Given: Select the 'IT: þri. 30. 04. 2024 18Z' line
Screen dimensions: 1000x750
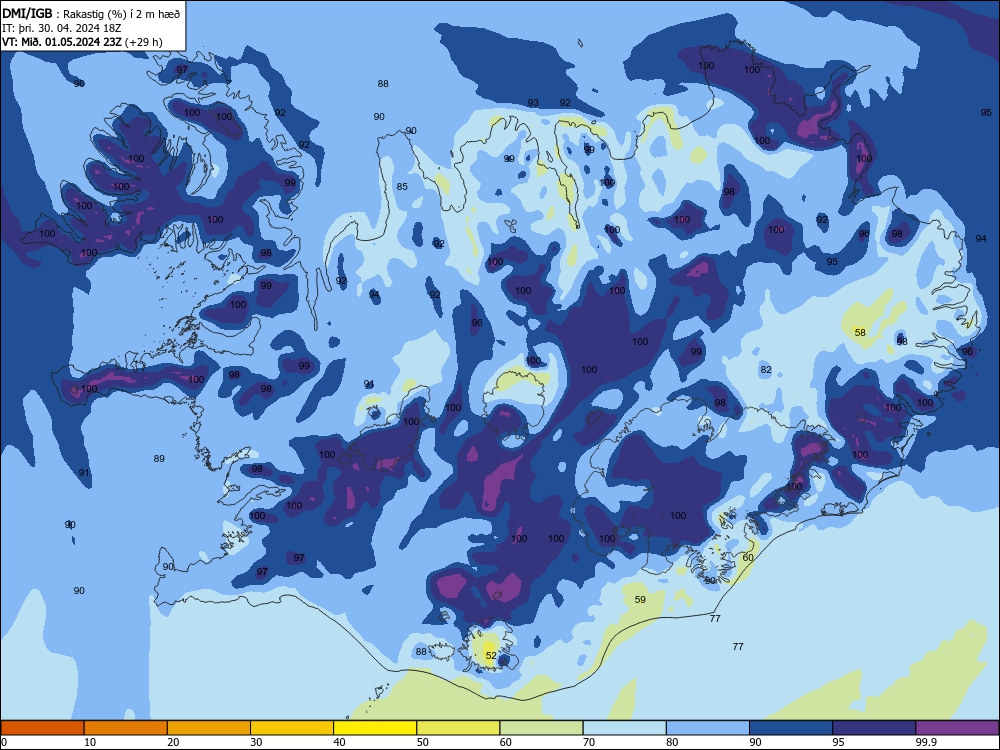Looking at the screenshot, I should [x=61, y=28].
